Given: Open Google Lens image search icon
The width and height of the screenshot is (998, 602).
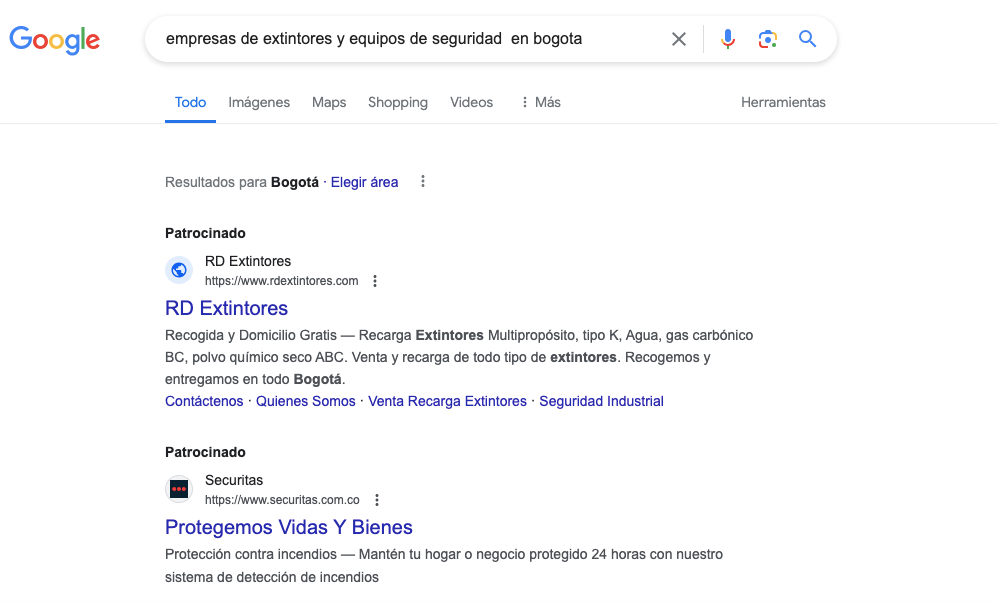Looking at the screenshot, I should [x=768, y=39].
